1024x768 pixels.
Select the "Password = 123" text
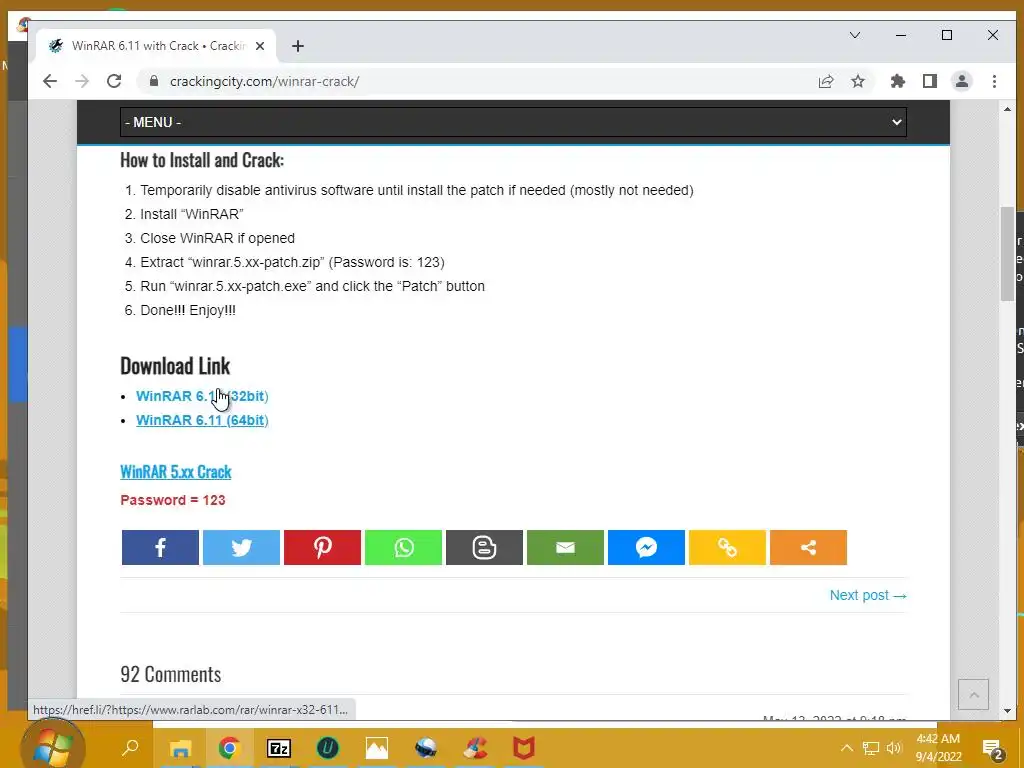(x=172, y=500)
